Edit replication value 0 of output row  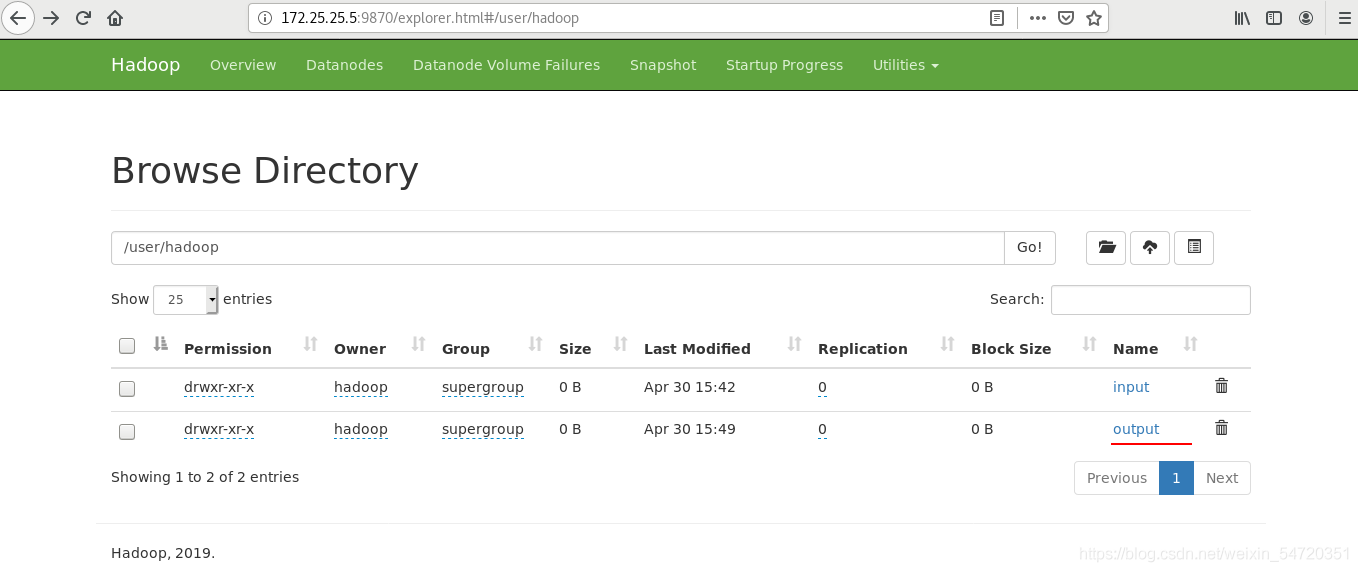click(x=822, y=429)
